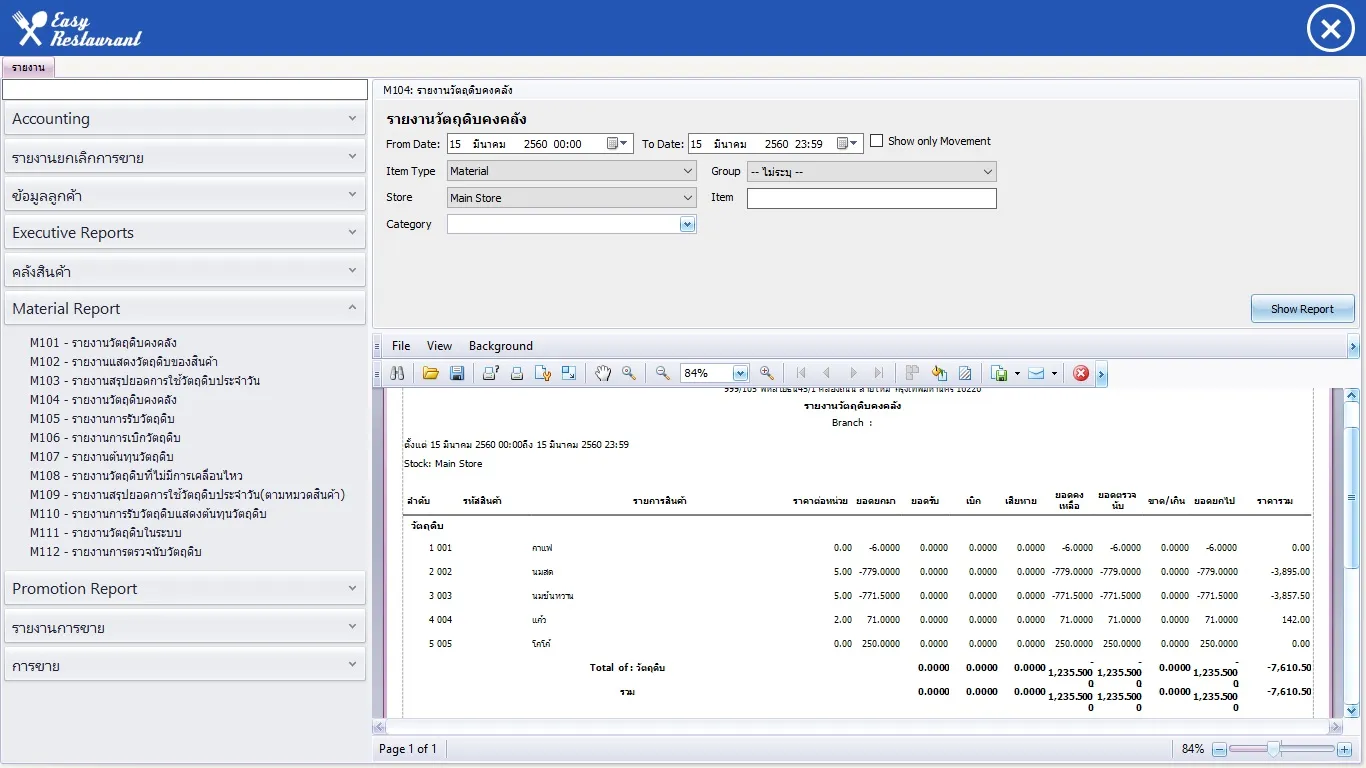Expand the Accounting section
The width and height of the screenshot is (1366, 768).
[x=185, y=119]
